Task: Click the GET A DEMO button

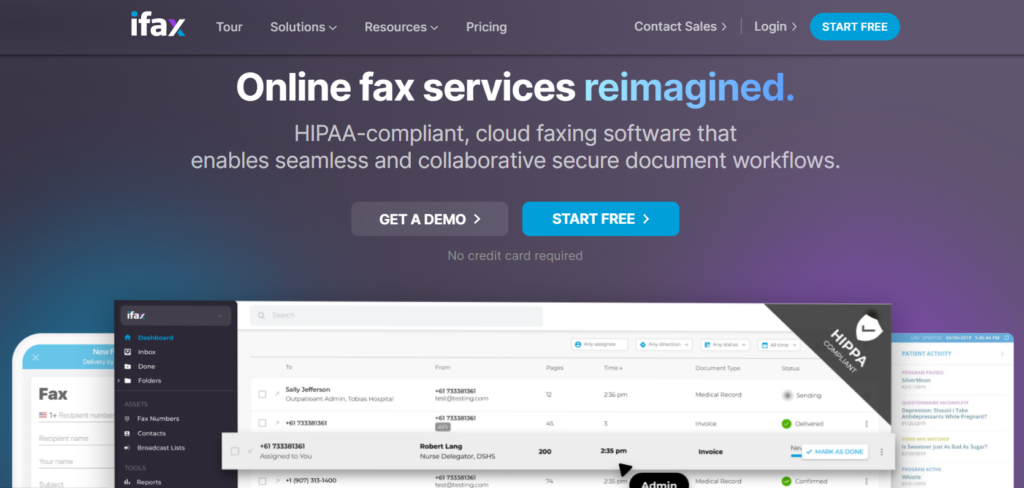Action: [429, 219]
